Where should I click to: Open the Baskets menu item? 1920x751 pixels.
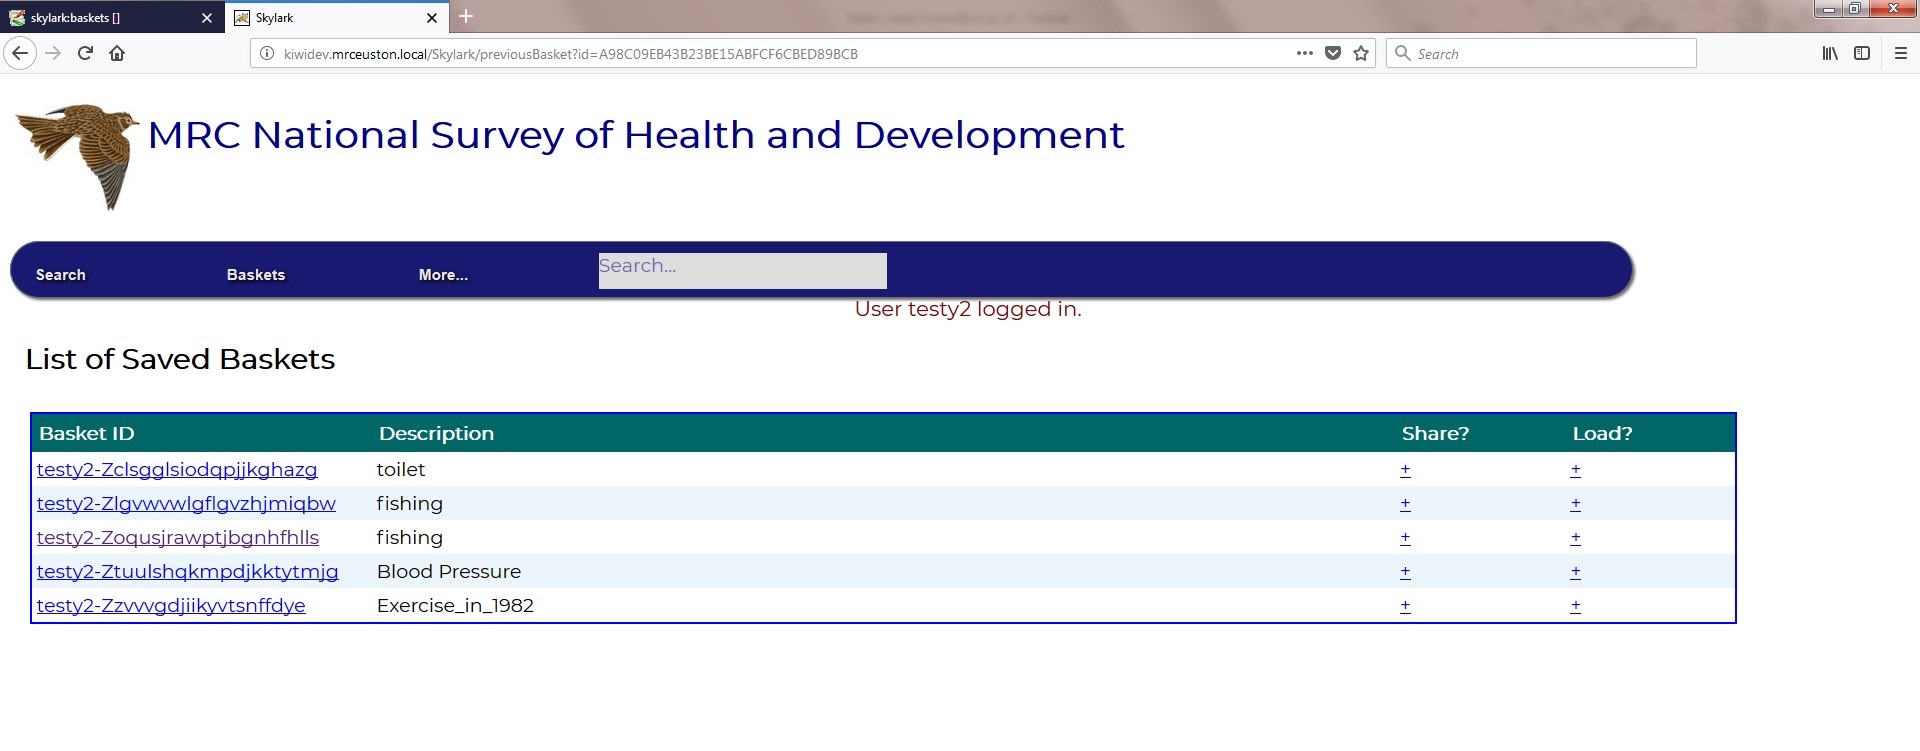pos(256,275)
